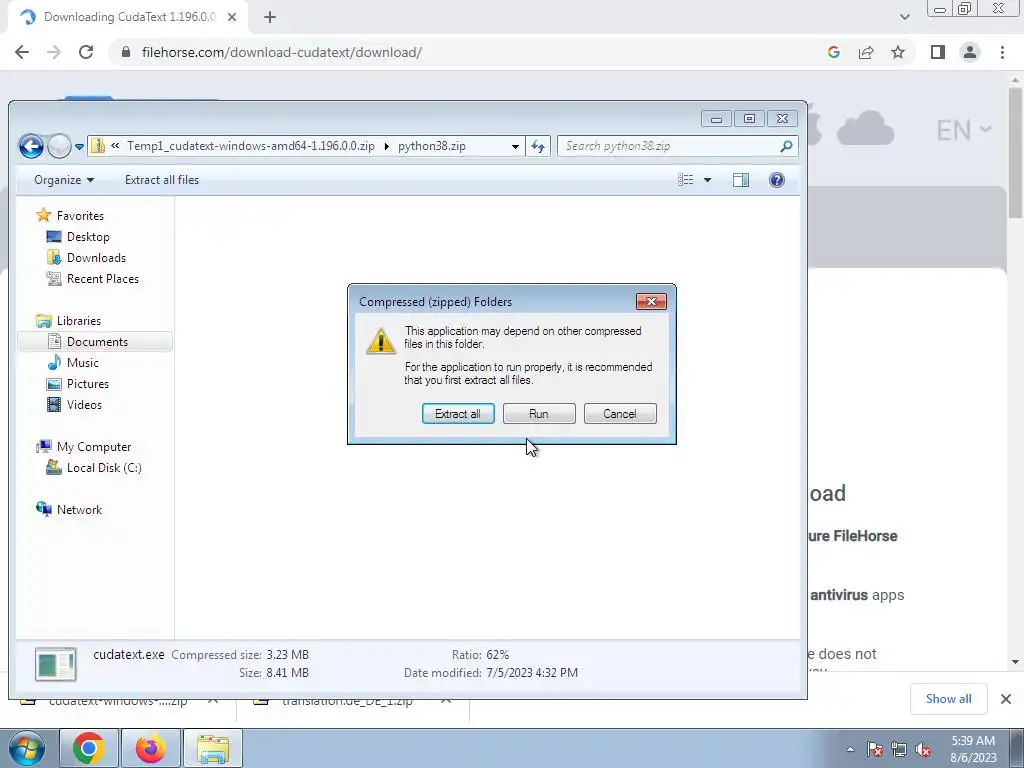This screenshot has height=768, width=1024.
Task: Click the cloud icon on FileHorse page
Action: [x=865, y=127]
